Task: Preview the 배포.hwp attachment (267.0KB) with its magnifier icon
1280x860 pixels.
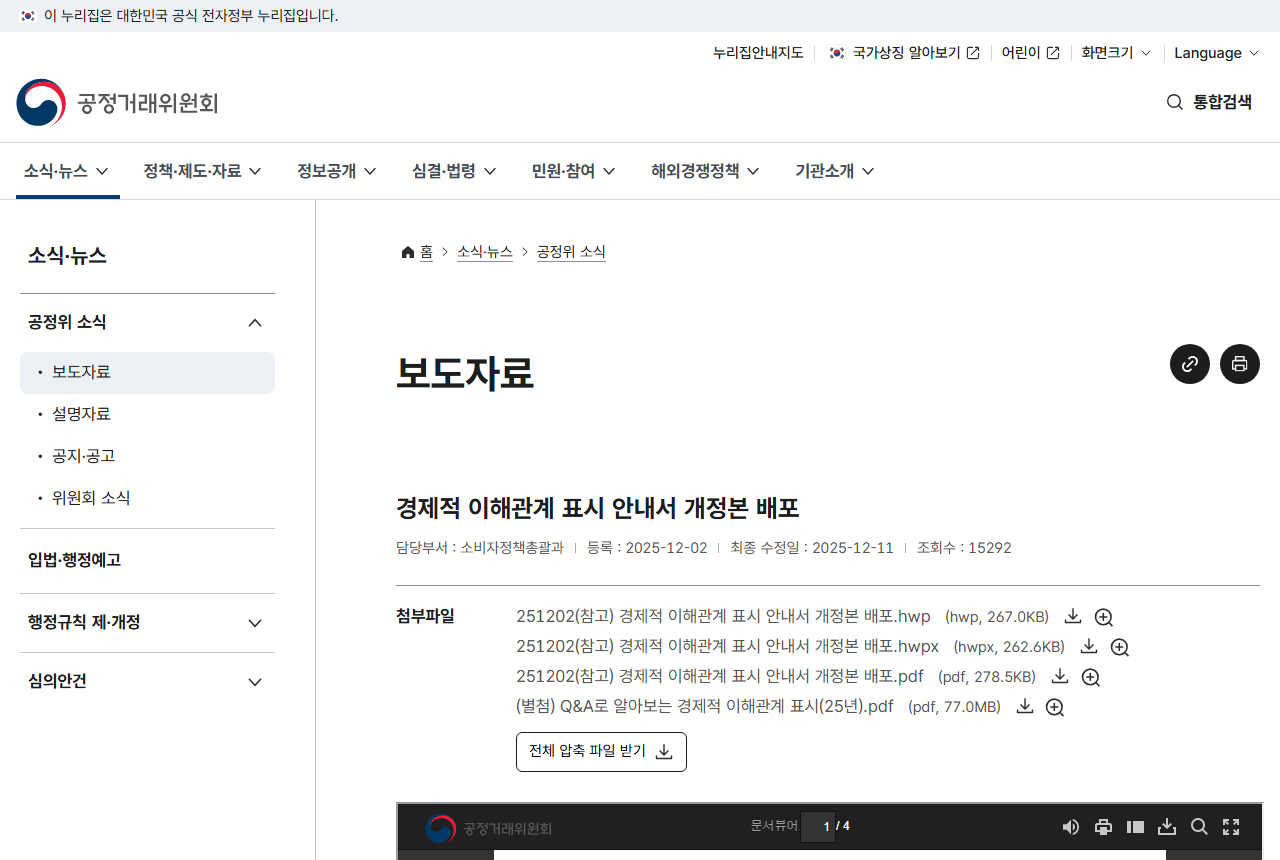Action: pyautogui.click(x=1104, y=617)
